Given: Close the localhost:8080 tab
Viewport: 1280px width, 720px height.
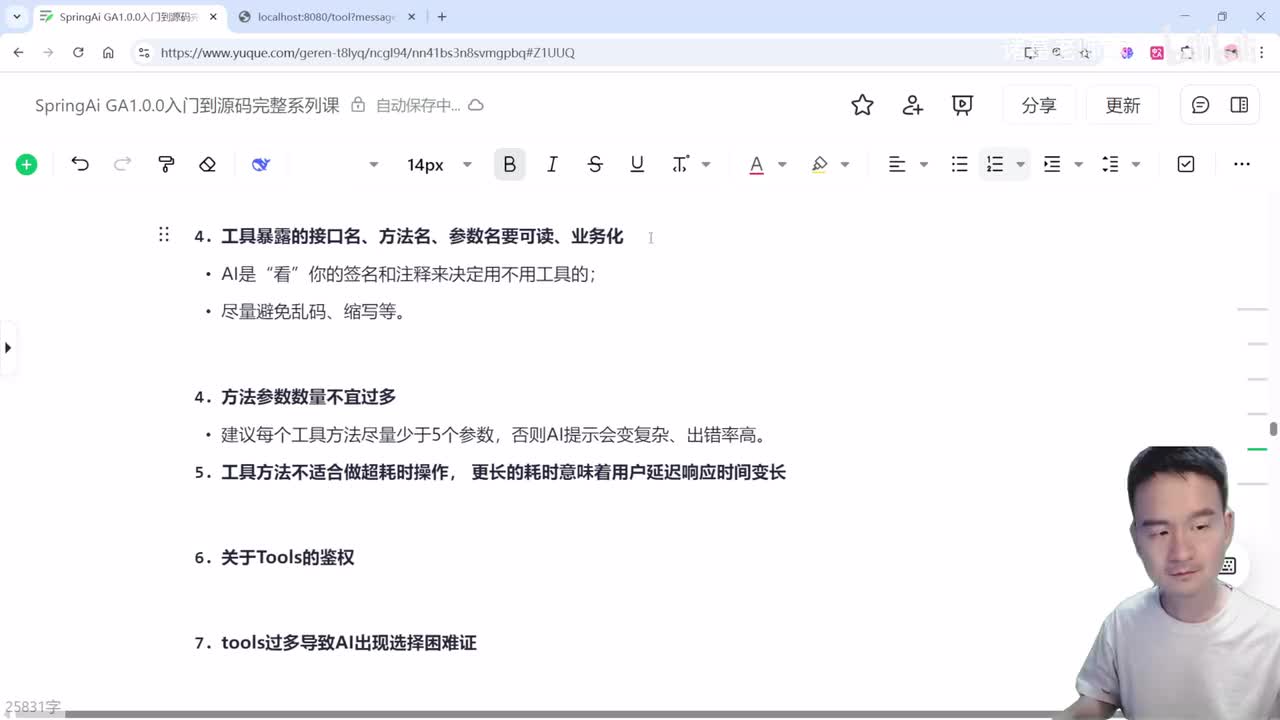Looking at the screenshot, I should click(411, 17).
